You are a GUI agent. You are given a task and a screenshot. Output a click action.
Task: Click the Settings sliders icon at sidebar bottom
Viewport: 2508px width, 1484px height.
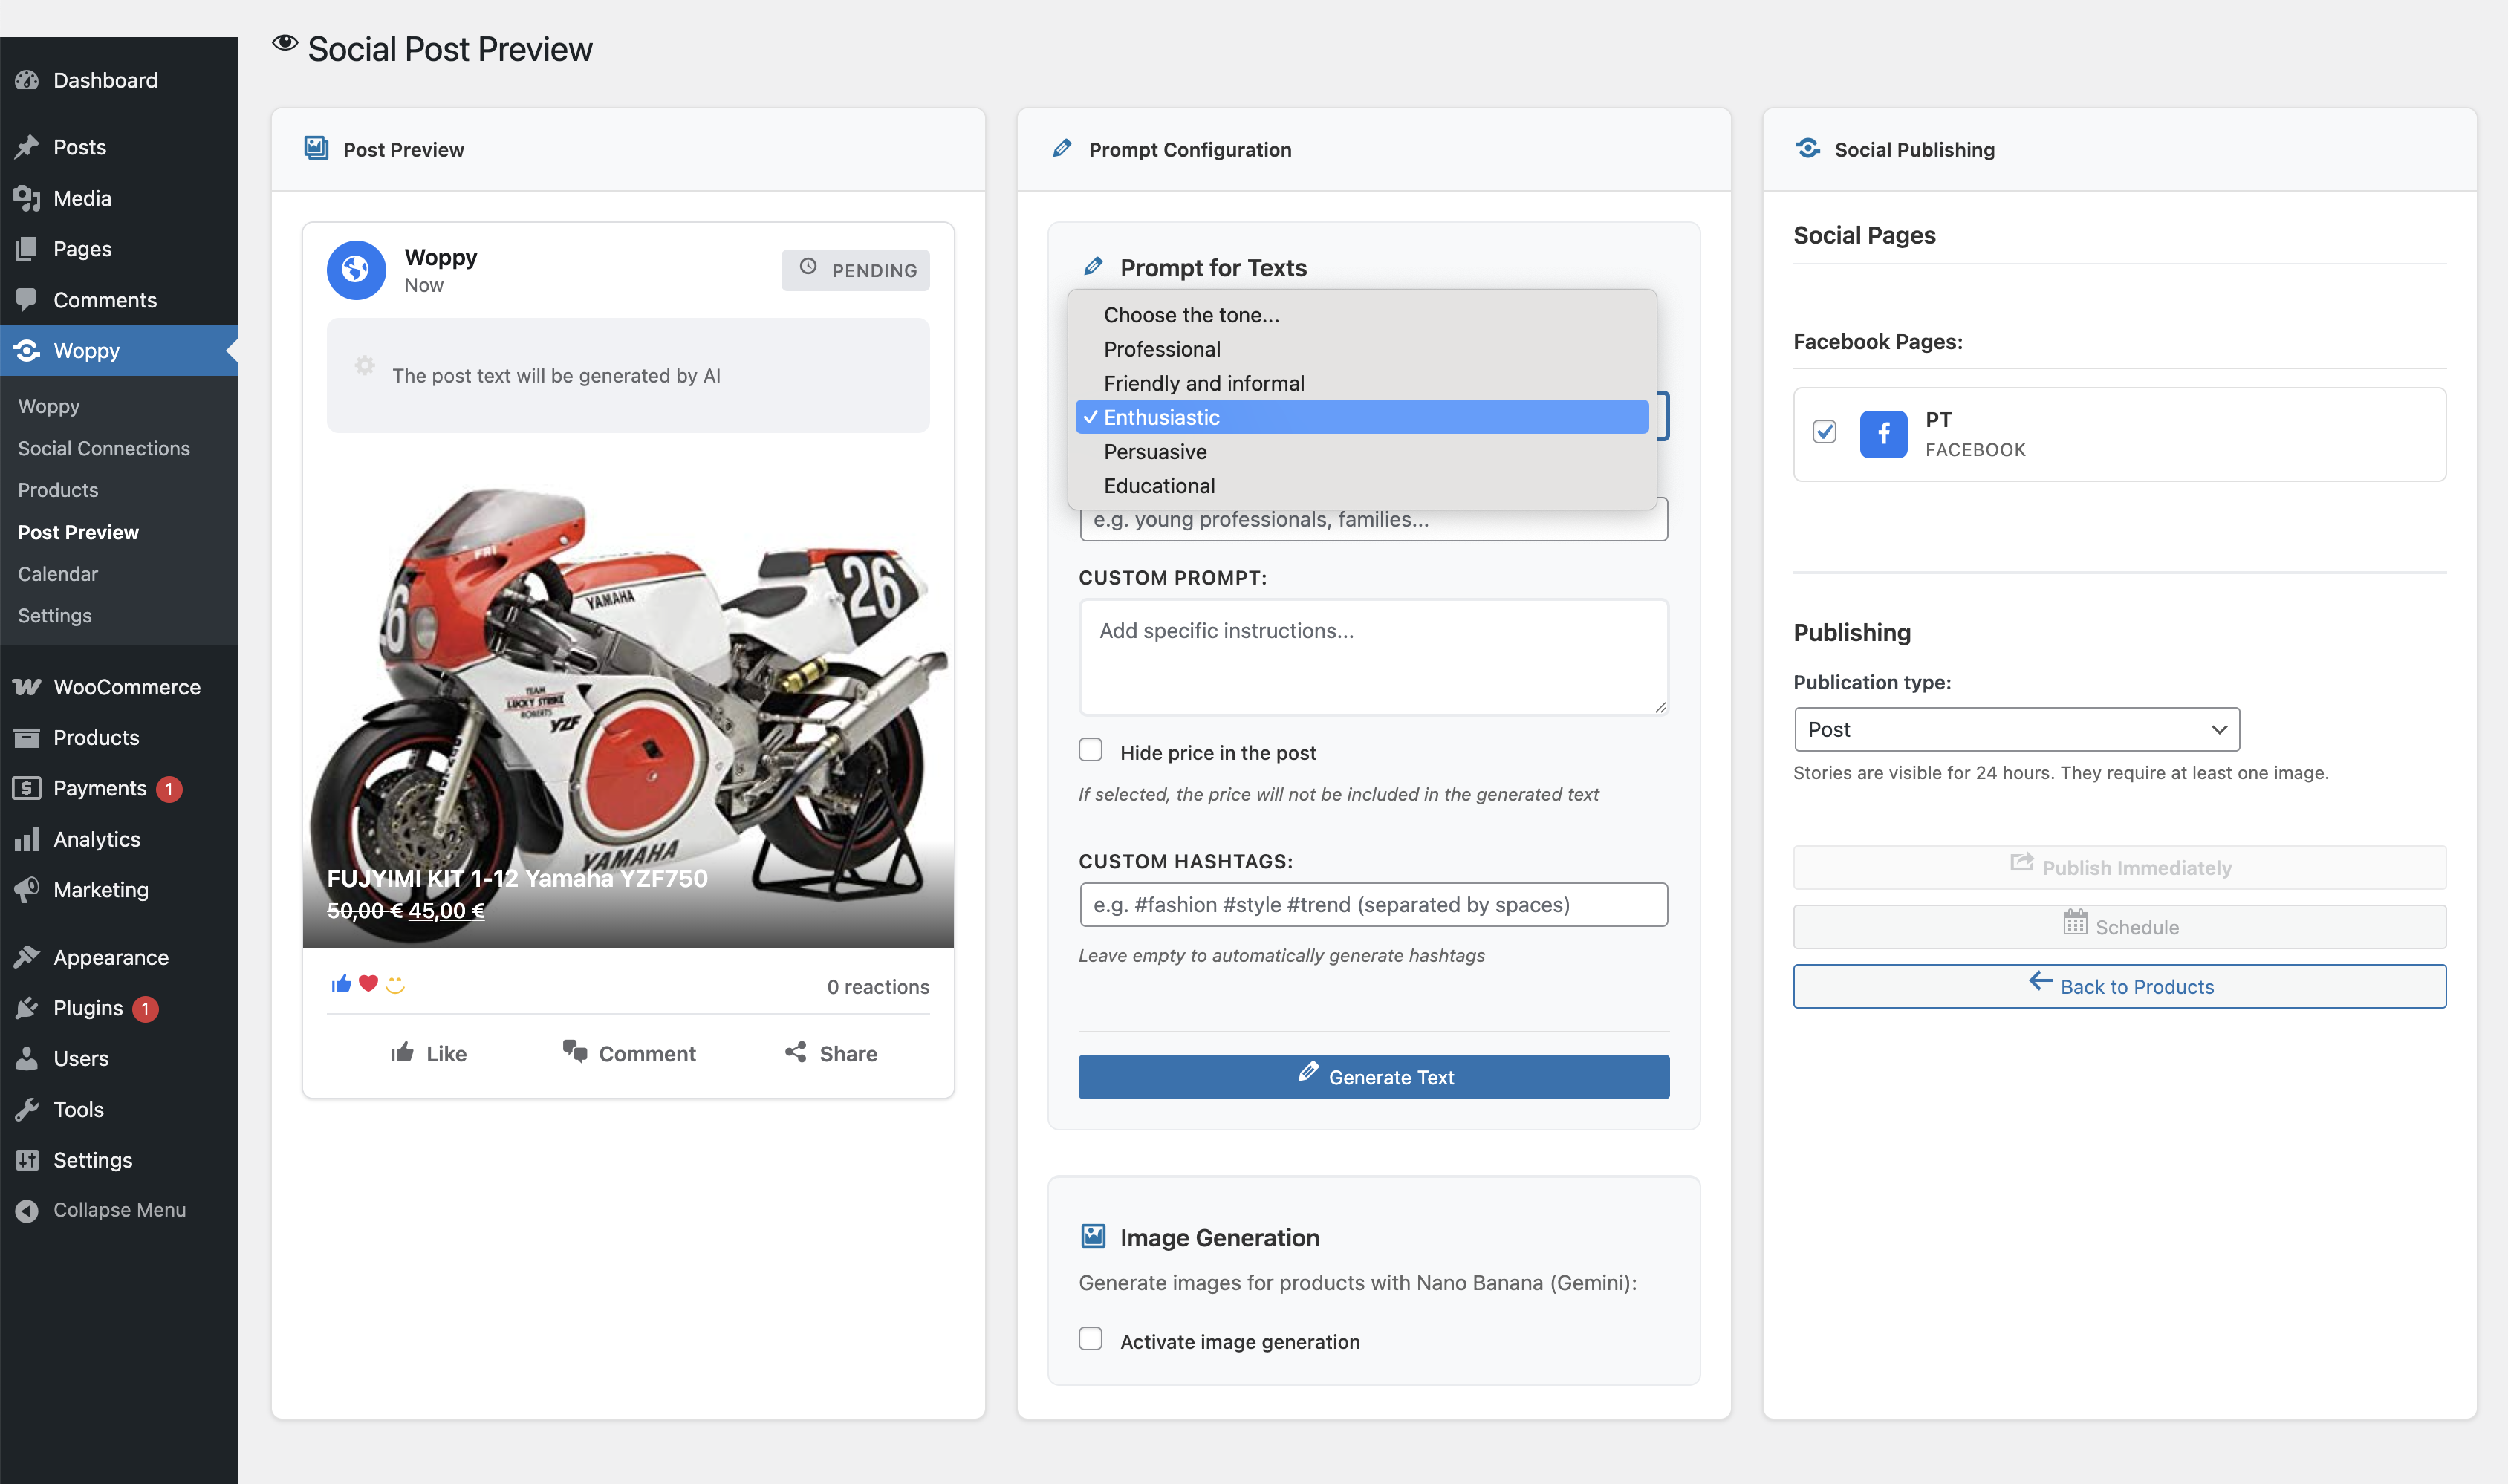(x=27, y=1160)
